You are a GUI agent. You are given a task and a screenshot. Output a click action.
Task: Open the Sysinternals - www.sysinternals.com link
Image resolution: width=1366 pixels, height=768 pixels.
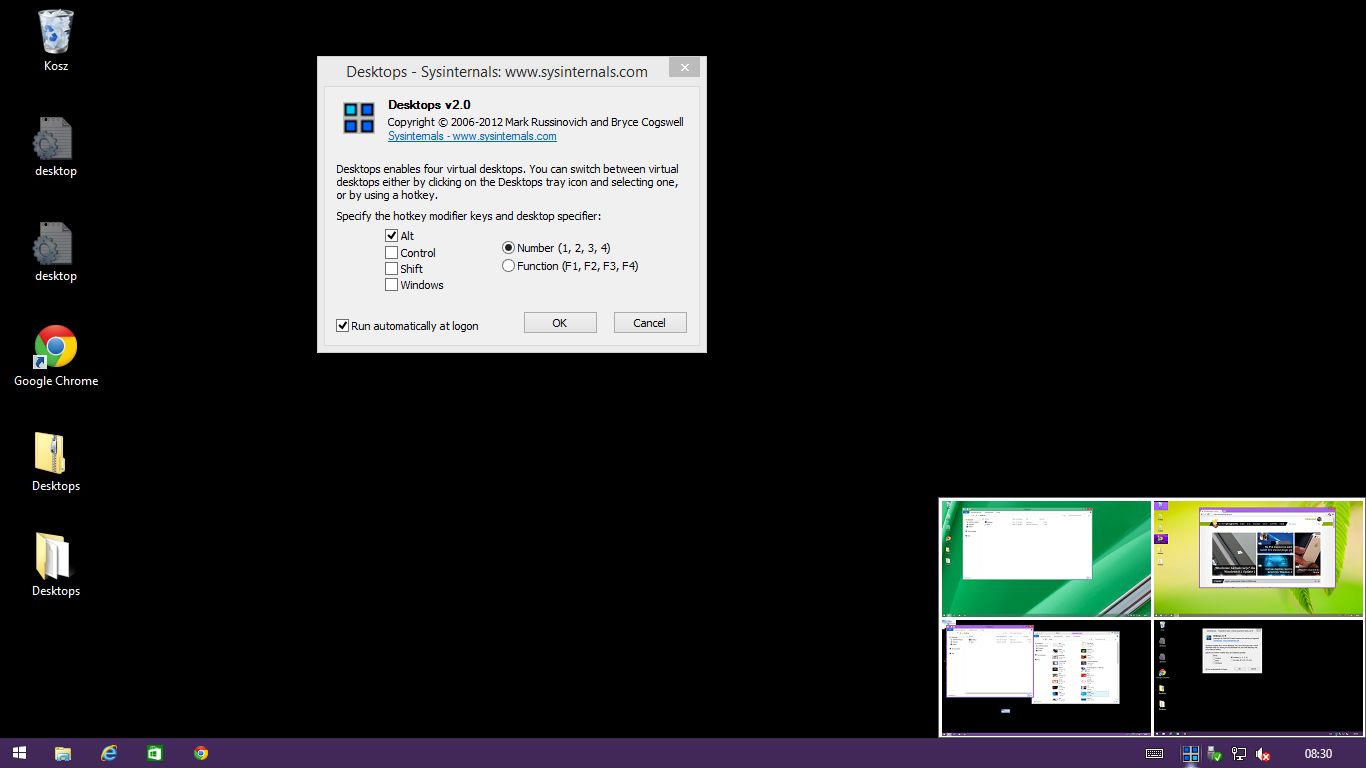coord(472,136)
